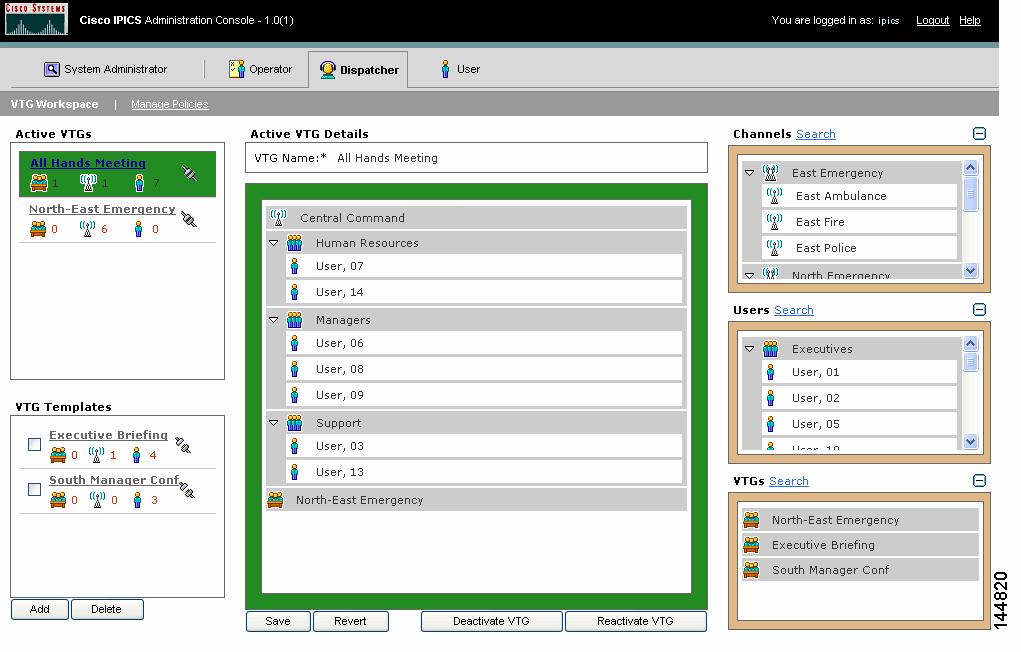Click the Central Command channel antenna icon
Viewport: 1021px width, 652px height.
click(x=278, y=218)
